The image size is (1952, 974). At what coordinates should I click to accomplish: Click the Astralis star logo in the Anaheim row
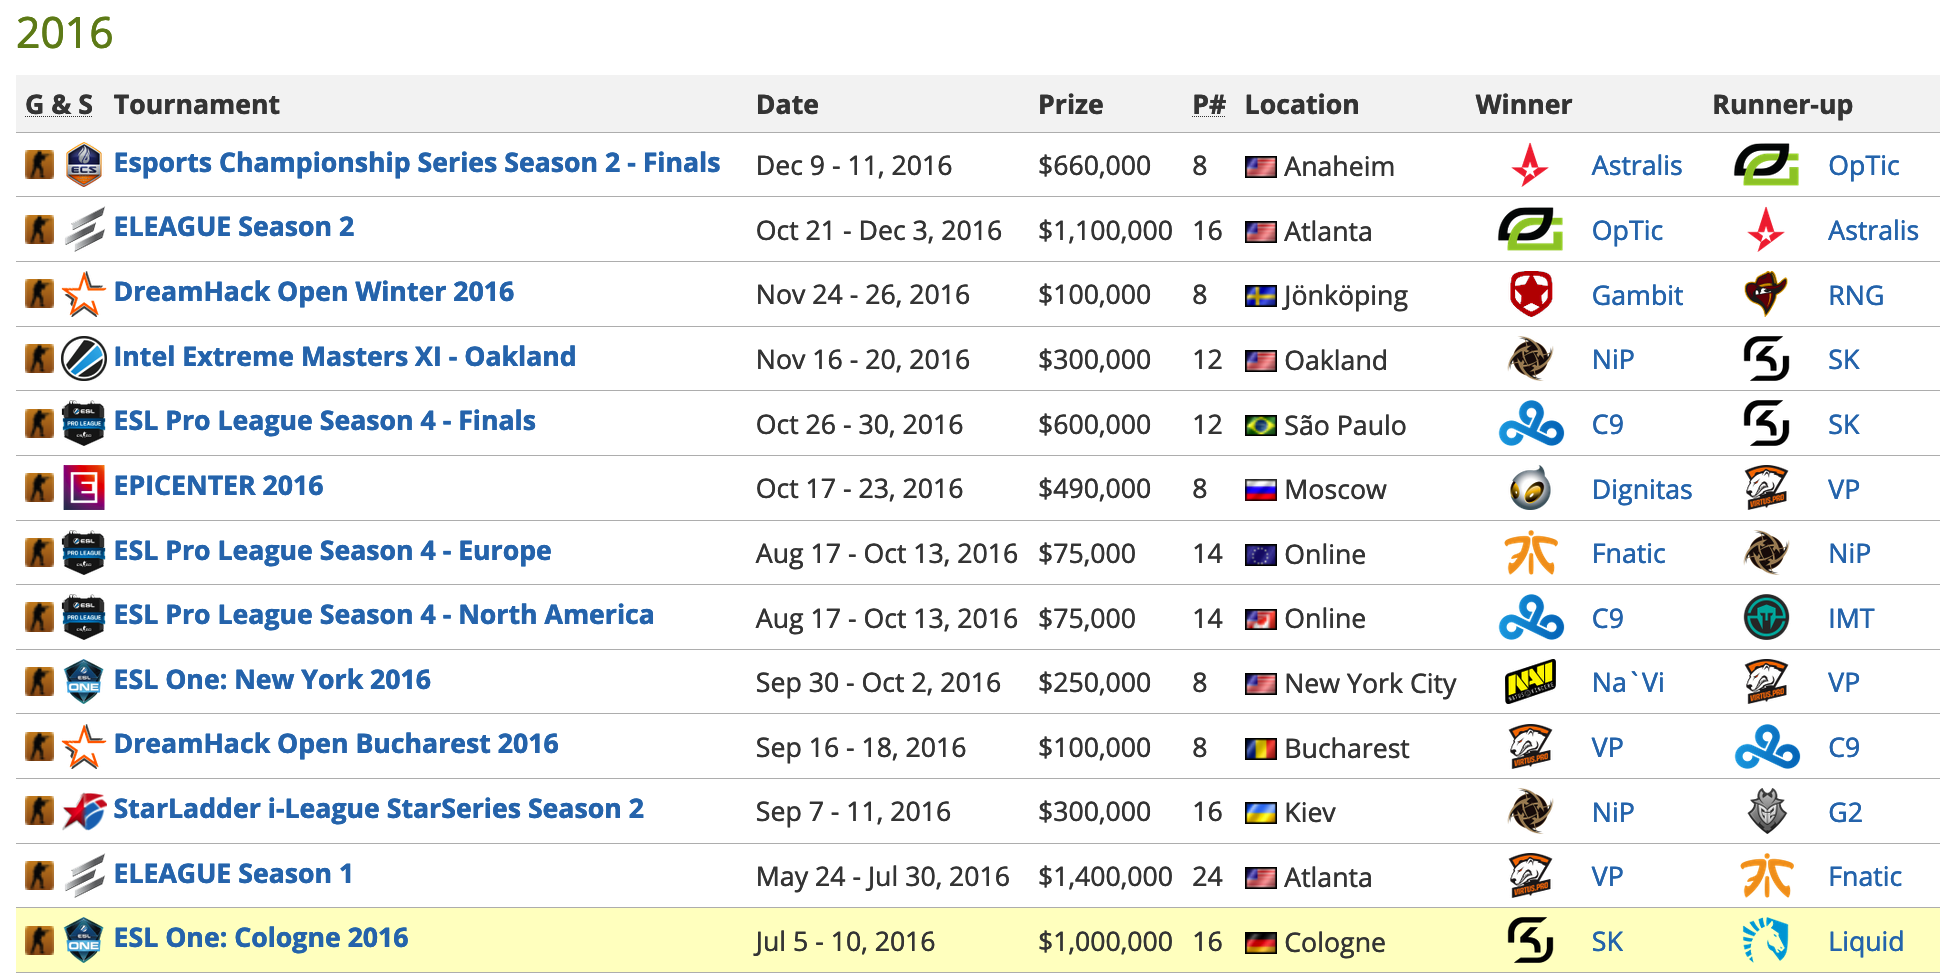coord(1530,165)
